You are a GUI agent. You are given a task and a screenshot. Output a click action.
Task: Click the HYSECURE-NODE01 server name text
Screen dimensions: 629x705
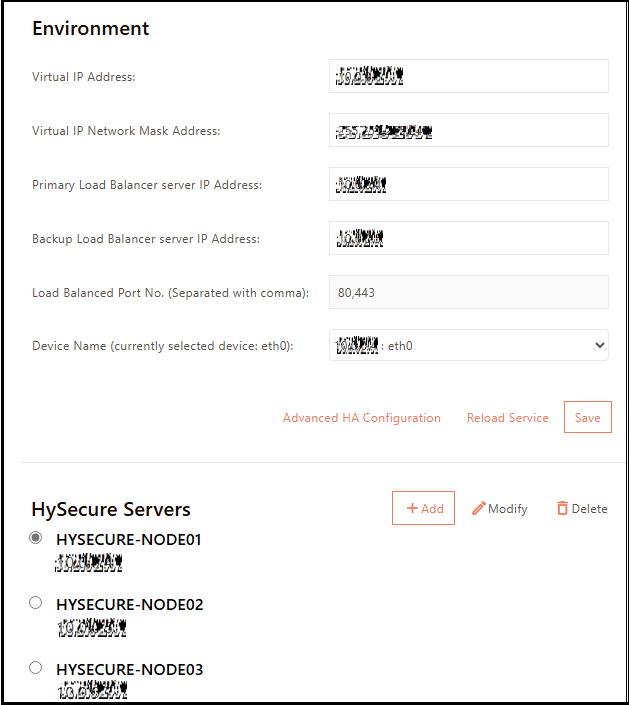129,540
